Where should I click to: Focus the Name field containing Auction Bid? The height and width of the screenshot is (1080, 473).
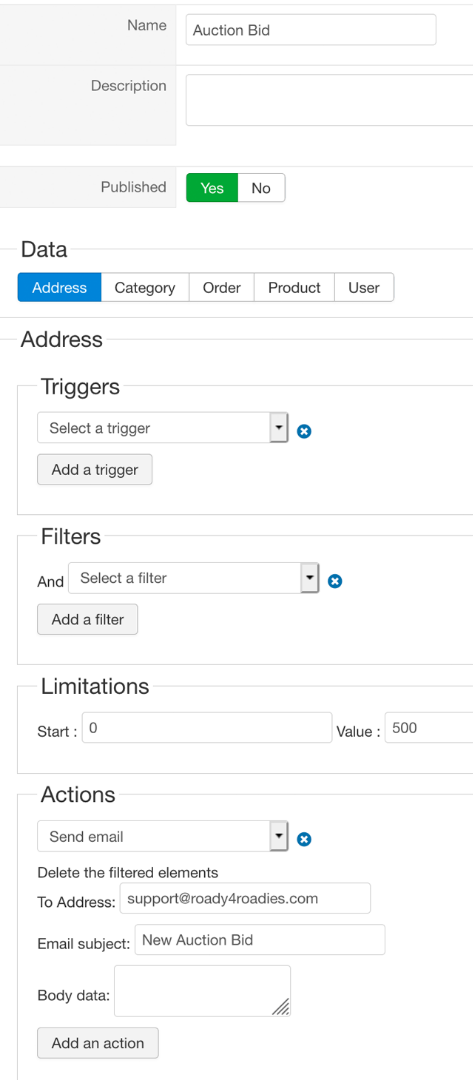coord(311,30)
